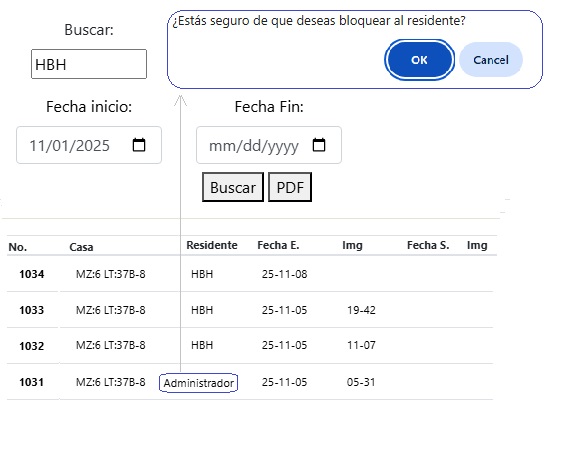
Task: Select record number 1031
Action: 32,382
